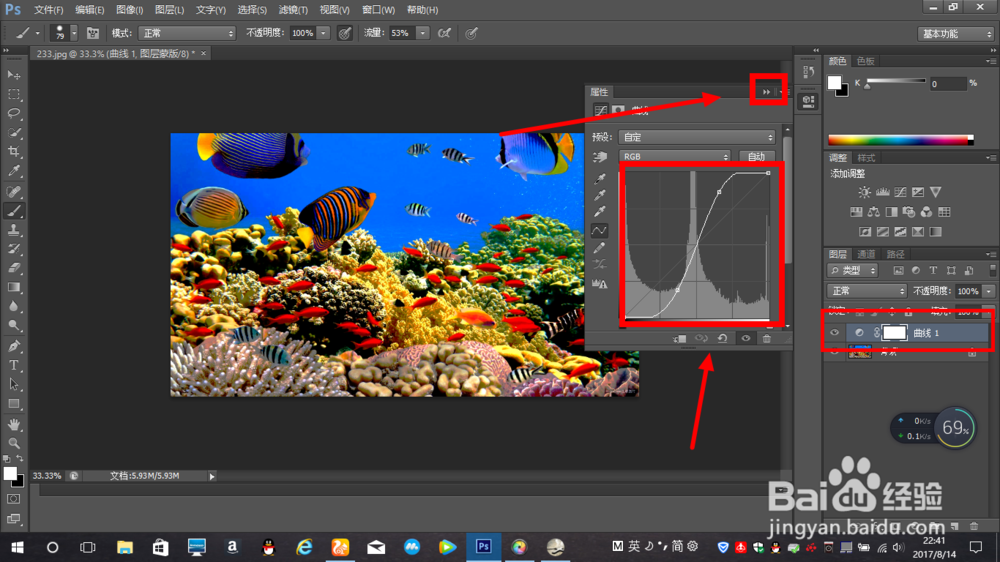Toggle airbrush mode in options bar
The width and height of the screenshot is (1000, 562).
445,33
